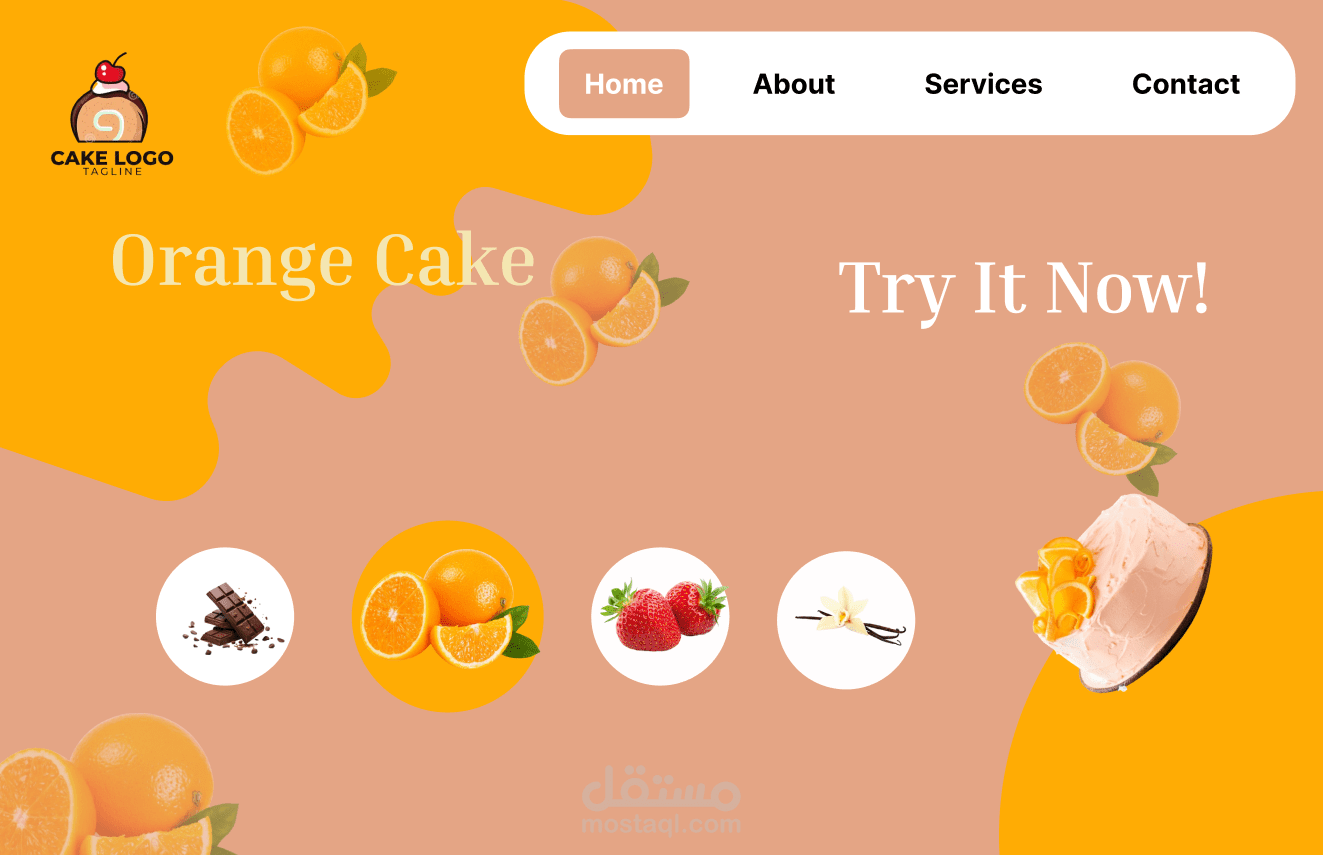Click the large oranges in bottom corner

(x=115, y=785)
